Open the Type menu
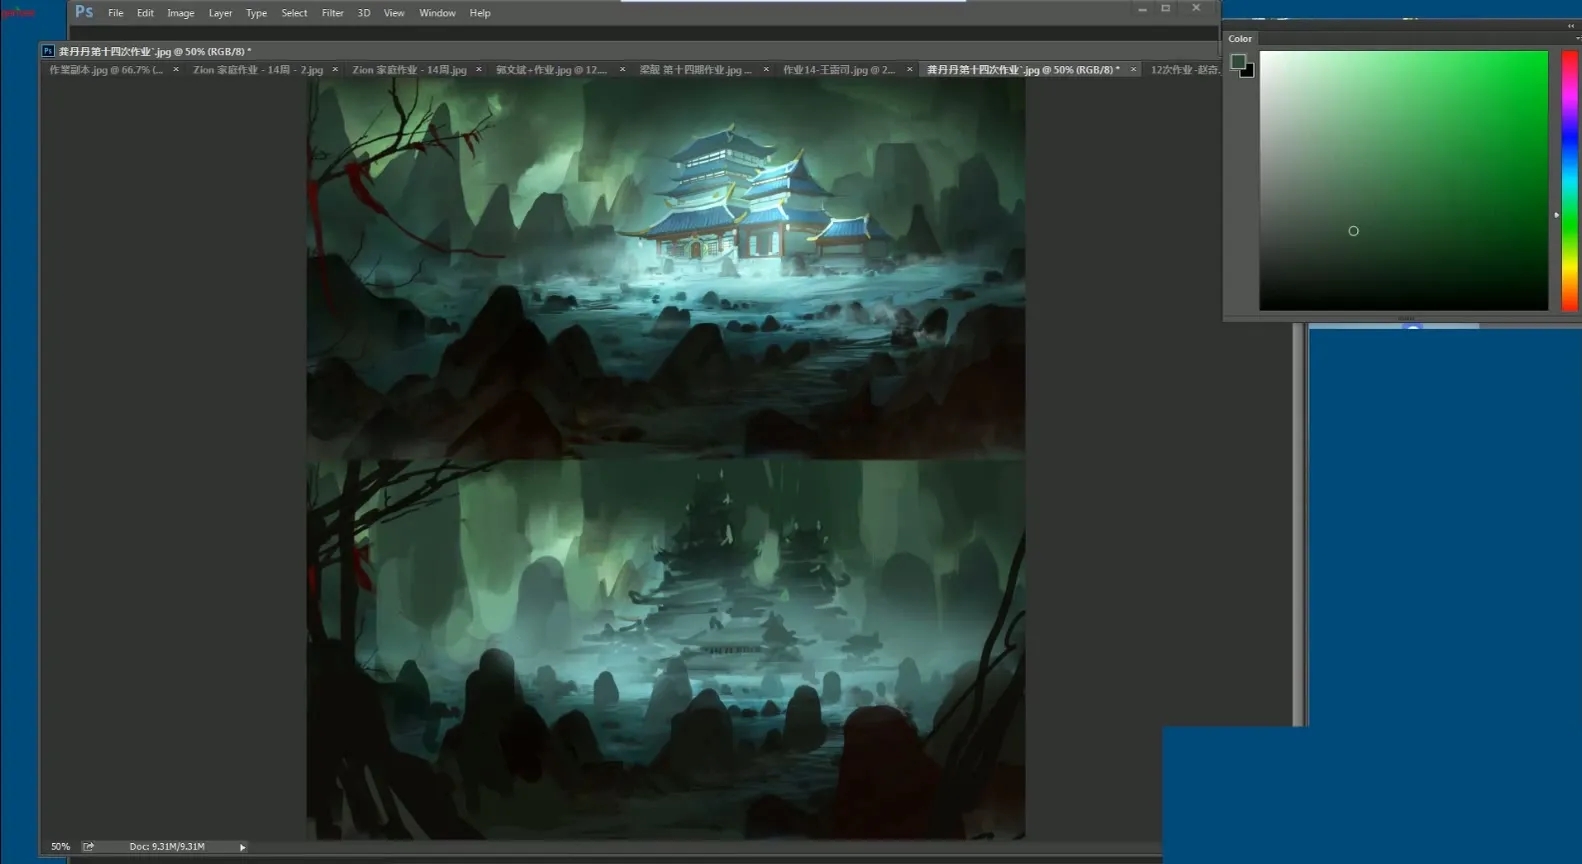This screenshot has height=864, width=1582. pos(256,13)
